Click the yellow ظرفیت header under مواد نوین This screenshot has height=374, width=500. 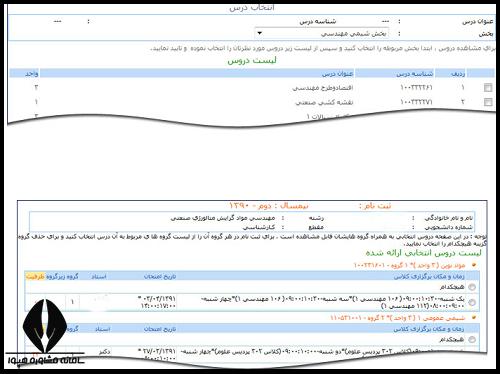35,276
